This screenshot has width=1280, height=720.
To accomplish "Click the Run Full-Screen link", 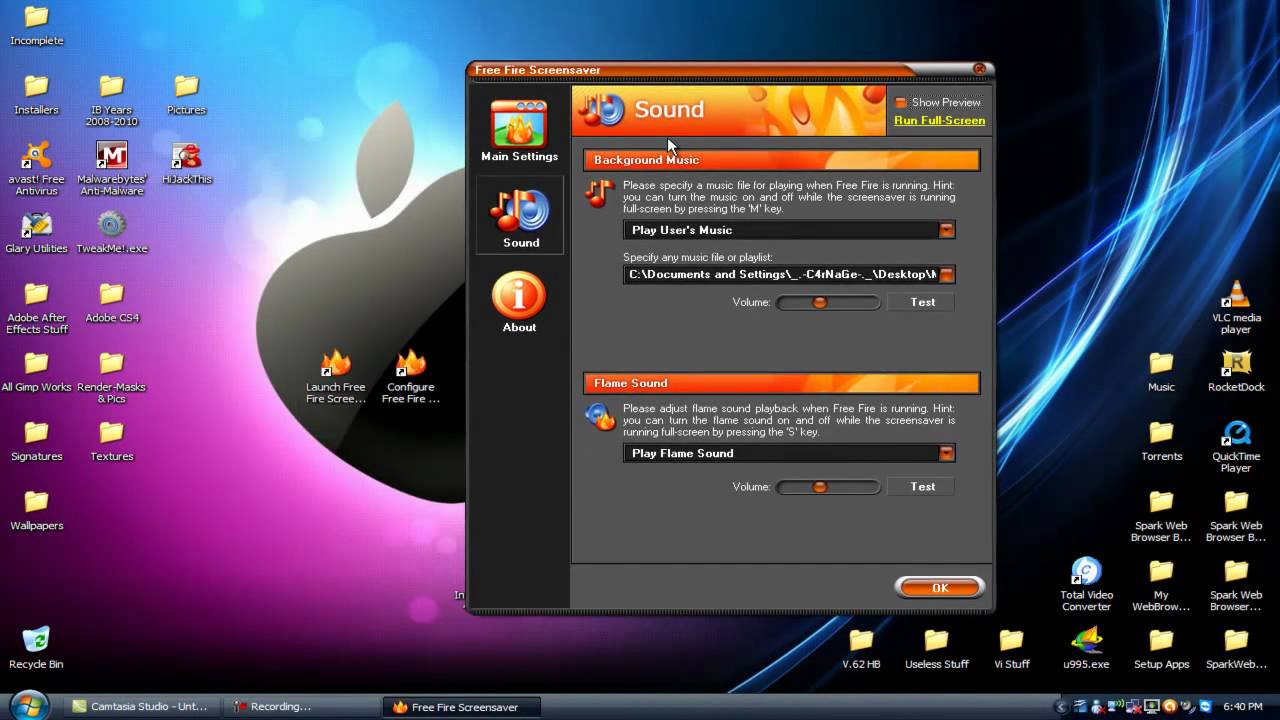I will click(939, 120).
